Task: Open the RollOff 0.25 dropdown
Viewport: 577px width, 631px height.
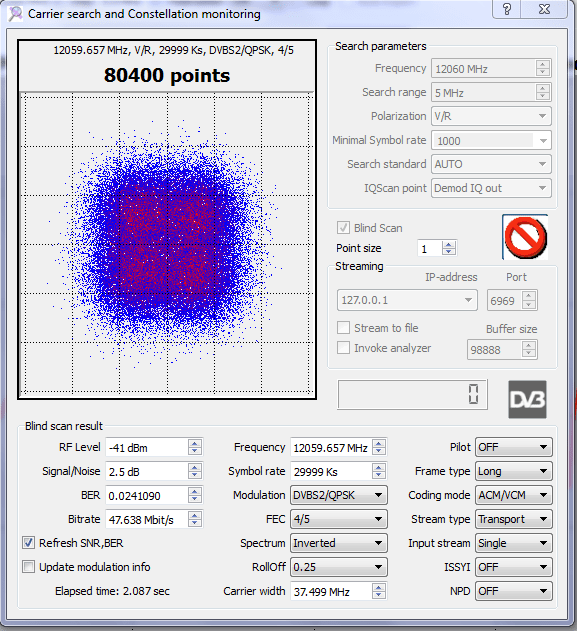Action: click(339, 567)
